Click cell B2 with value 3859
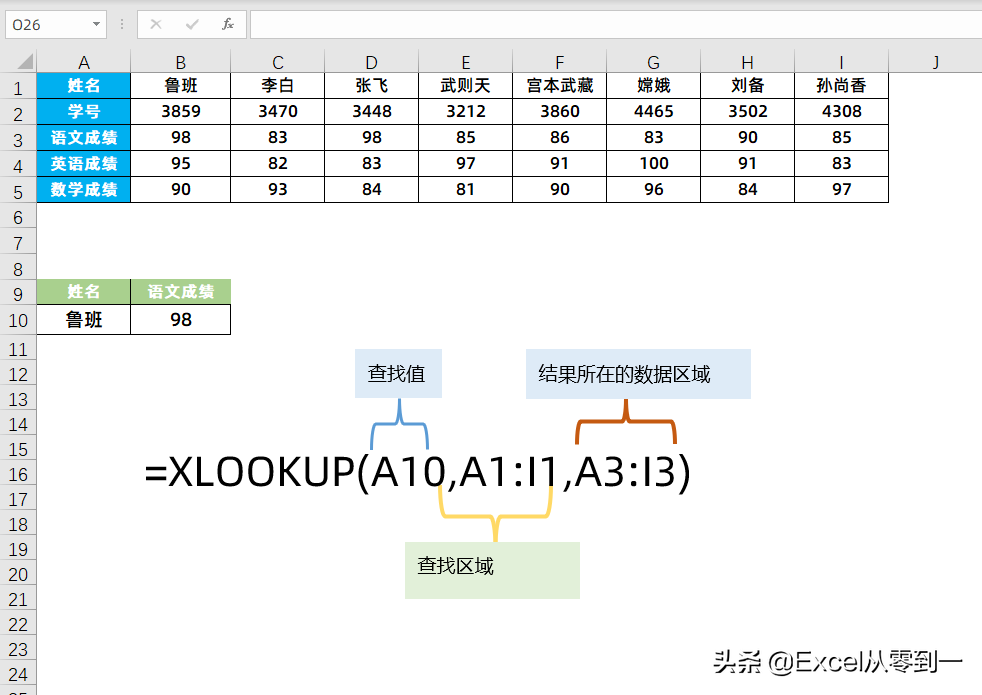This screenshot has height=695, width=982. tap(180, 111)
